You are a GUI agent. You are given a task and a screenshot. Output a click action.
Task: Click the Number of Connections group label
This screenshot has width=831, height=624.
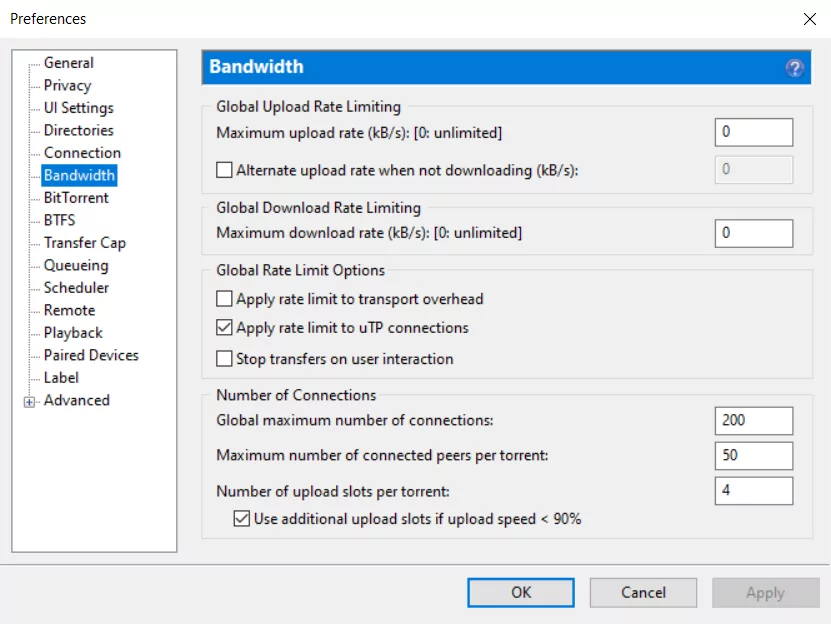(x=296, y=395)
